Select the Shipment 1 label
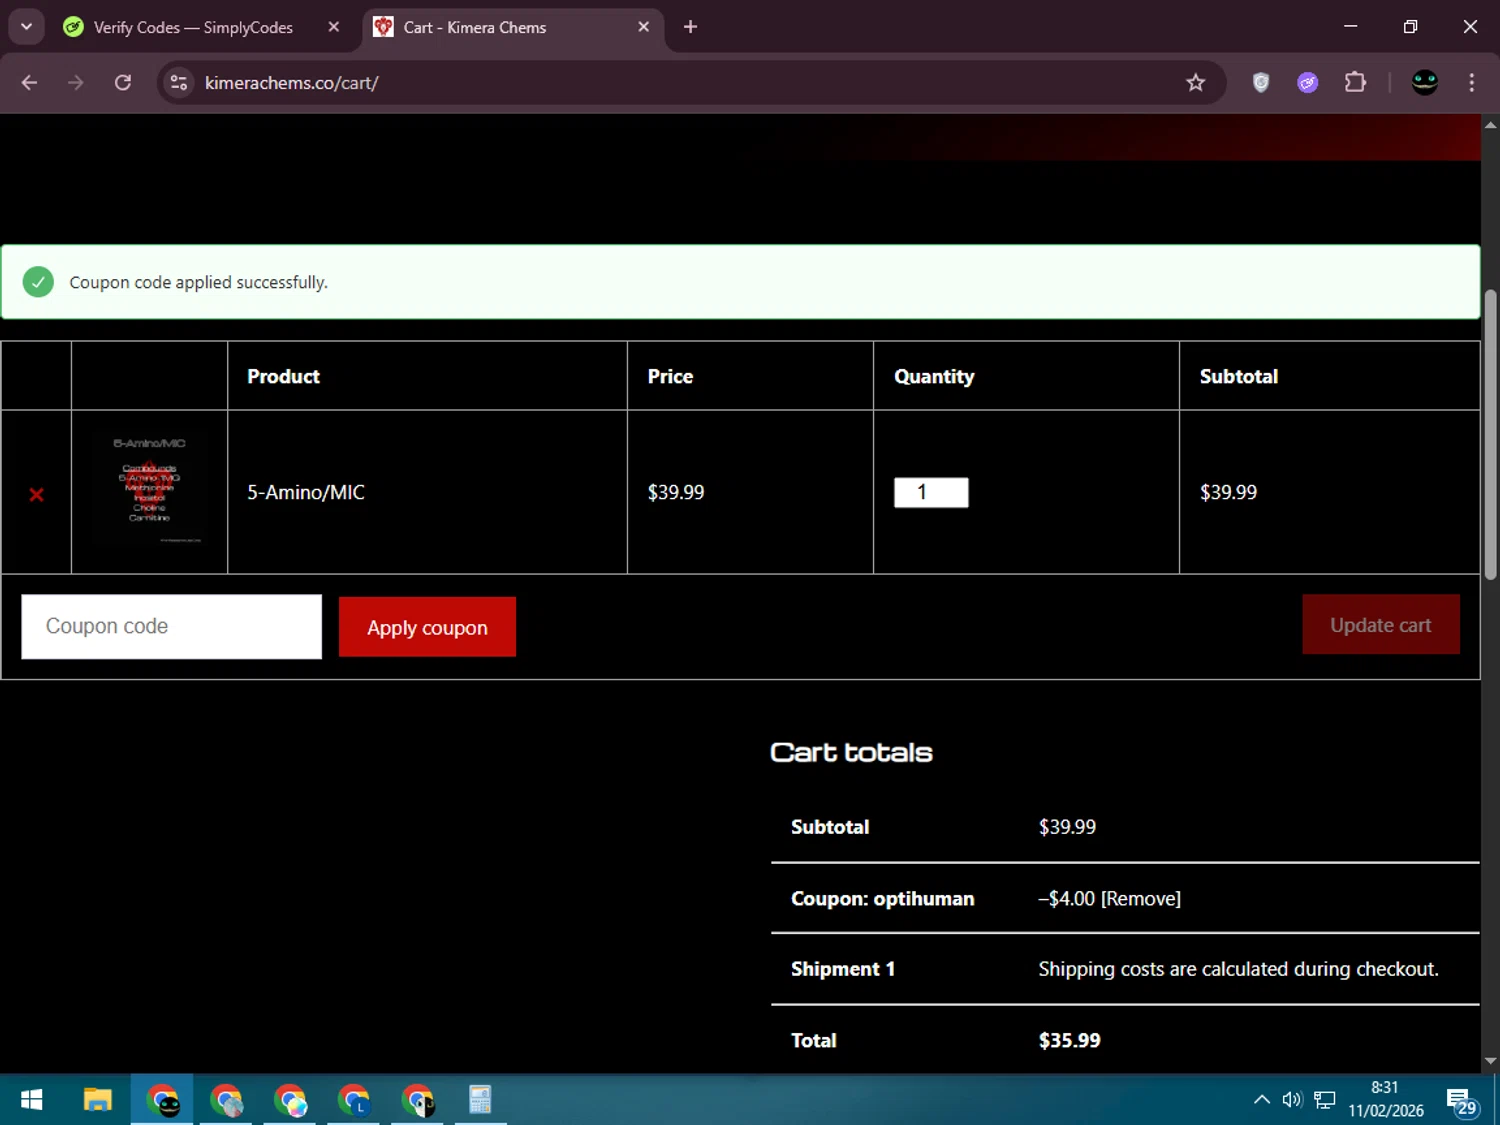Viewport: 1500px width, 1125px height. [843, 969]
